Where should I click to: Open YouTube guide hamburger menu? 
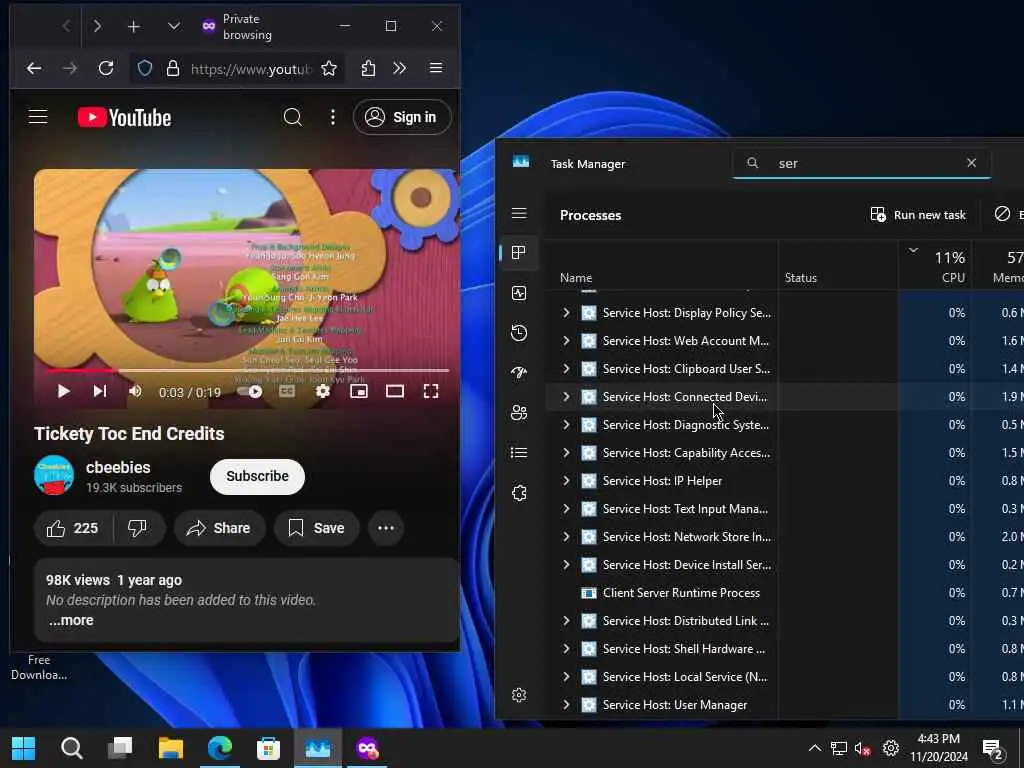[38, 117]
